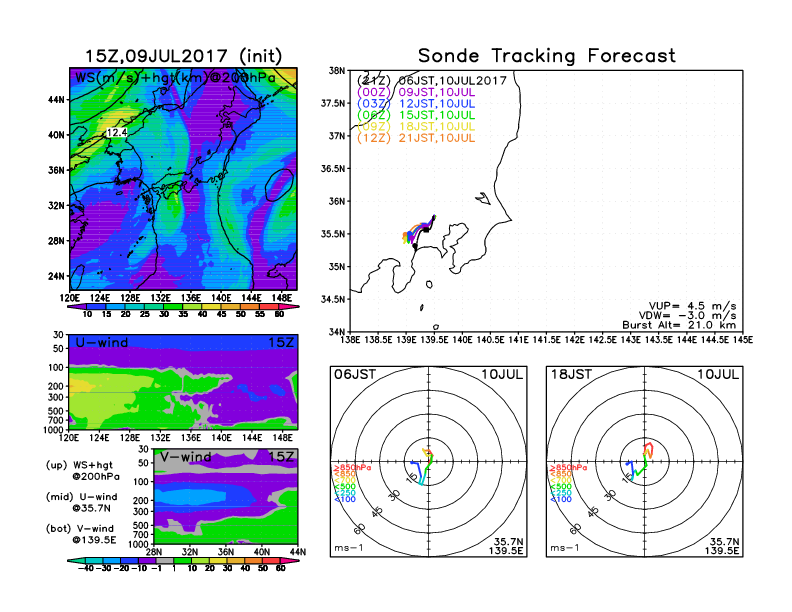This screenshot has width=792, height=612.
Task: Click blue "<100" legend in 18JST hodograph
Action: (561, 499)
